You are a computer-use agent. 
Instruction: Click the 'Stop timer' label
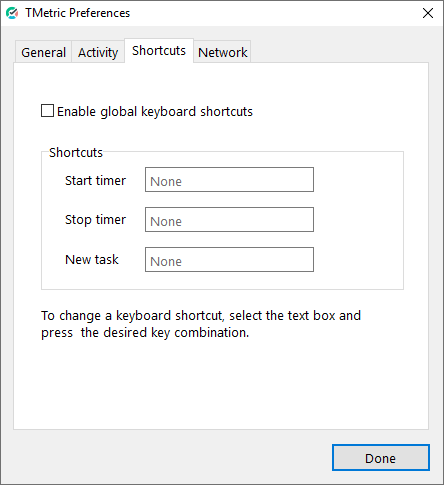coord(95,220)
